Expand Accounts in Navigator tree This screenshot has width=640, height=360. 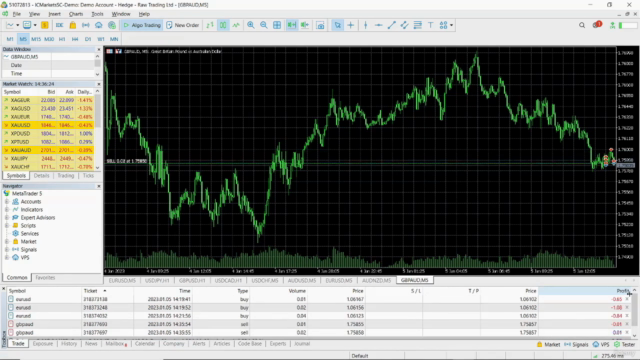click(x=7, y=202)
